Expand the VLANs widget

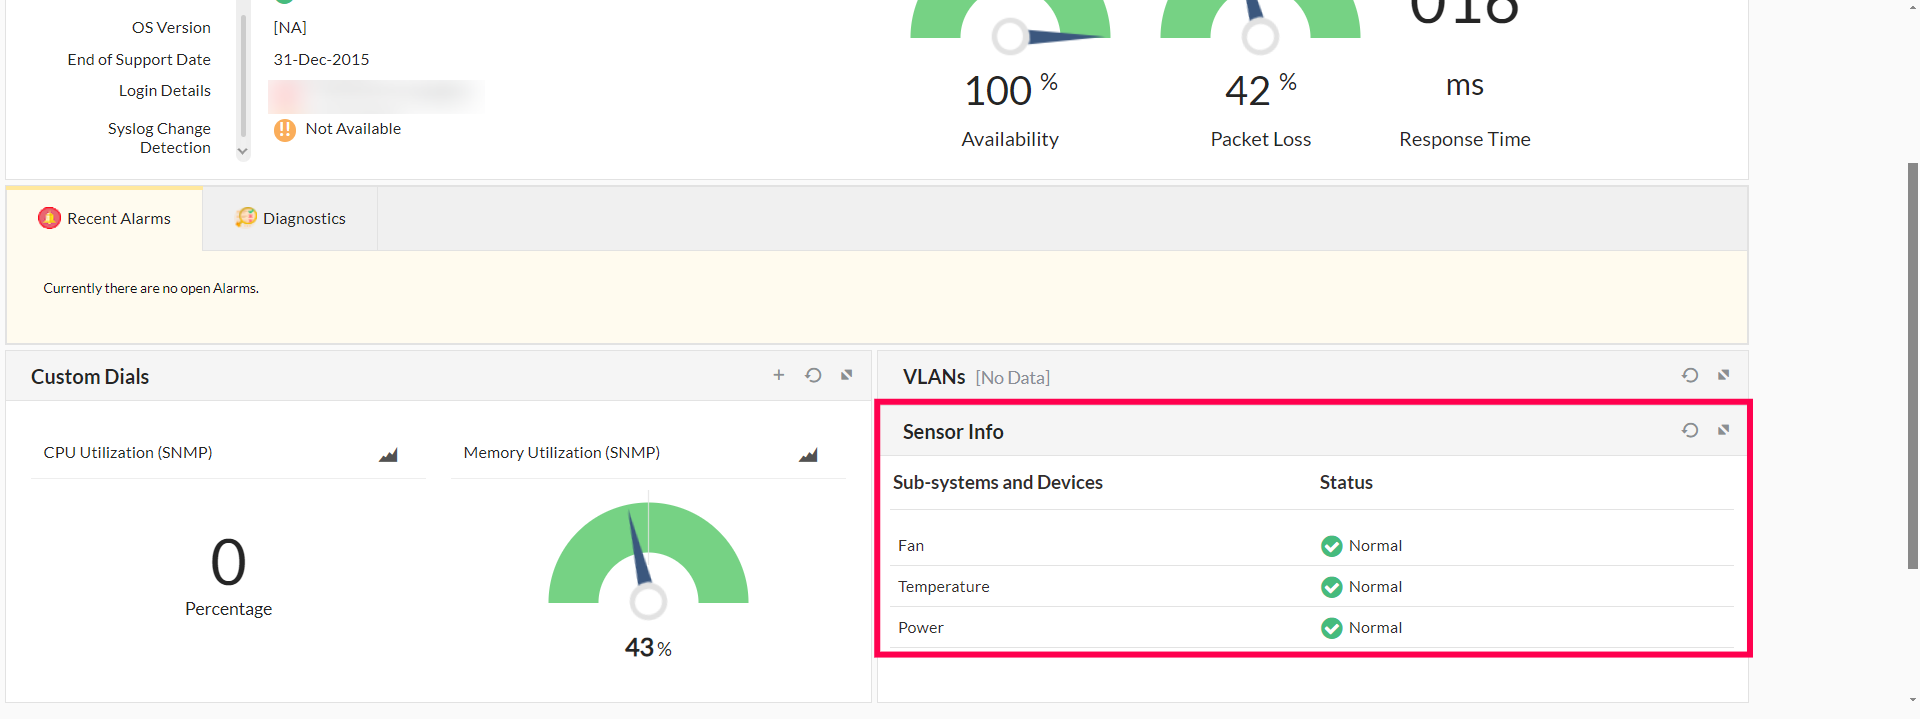click(x=1724, y=375)
